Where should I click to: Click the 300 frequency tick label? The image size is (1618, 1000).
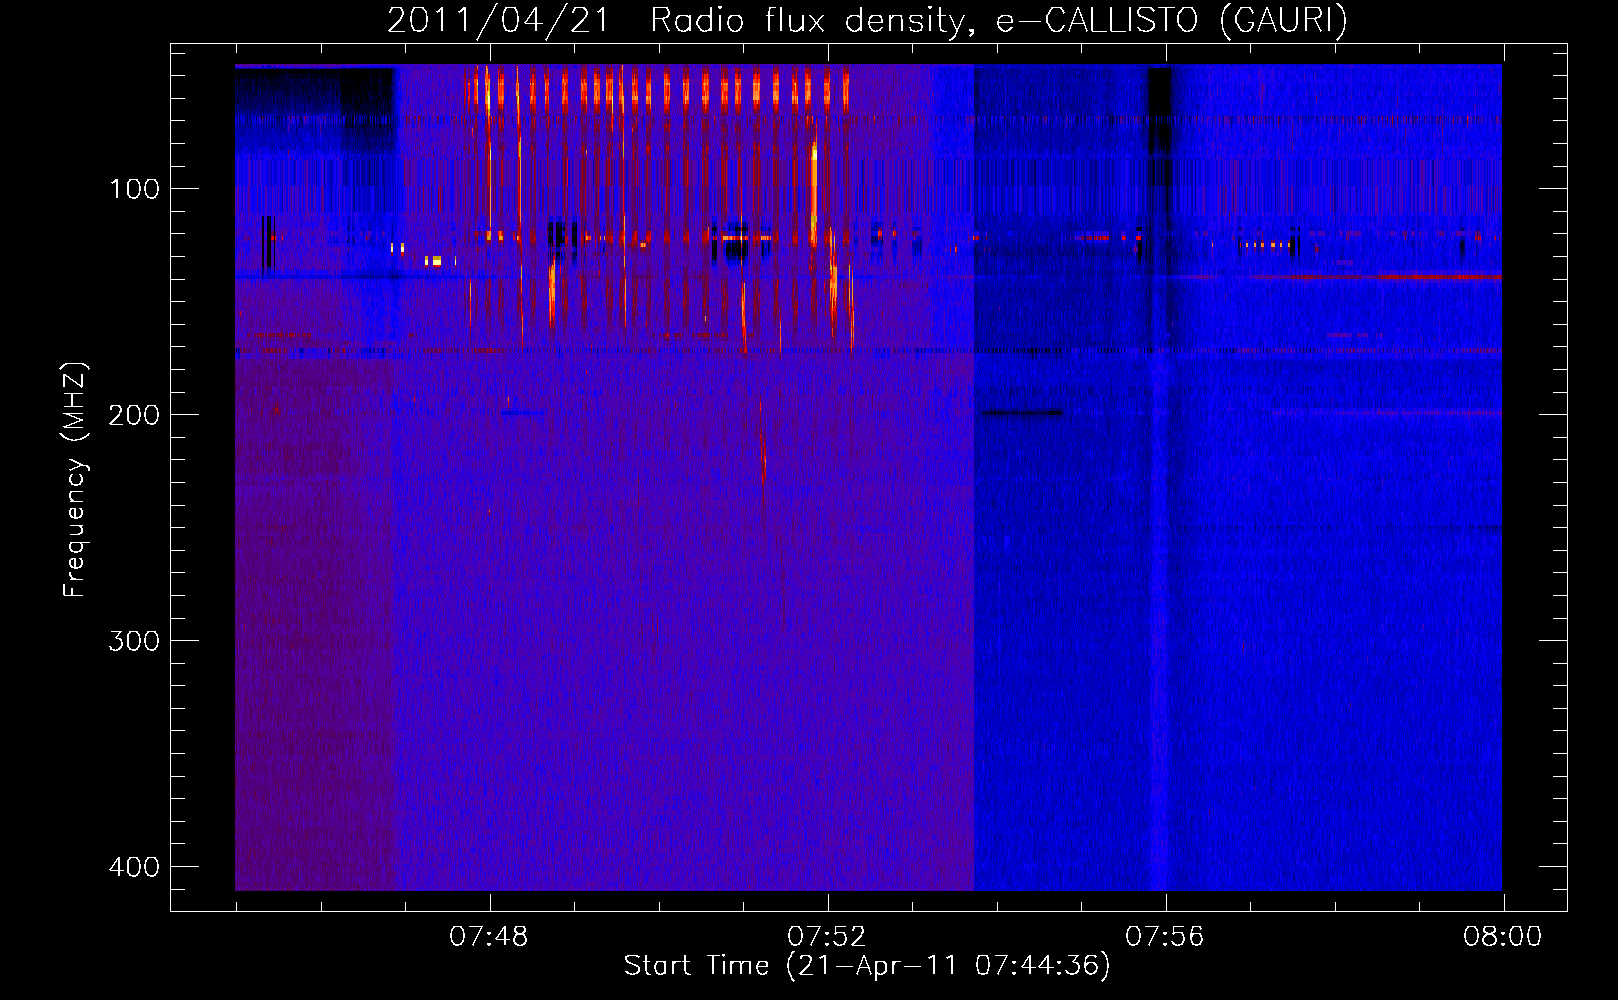(x=134, y=641)
